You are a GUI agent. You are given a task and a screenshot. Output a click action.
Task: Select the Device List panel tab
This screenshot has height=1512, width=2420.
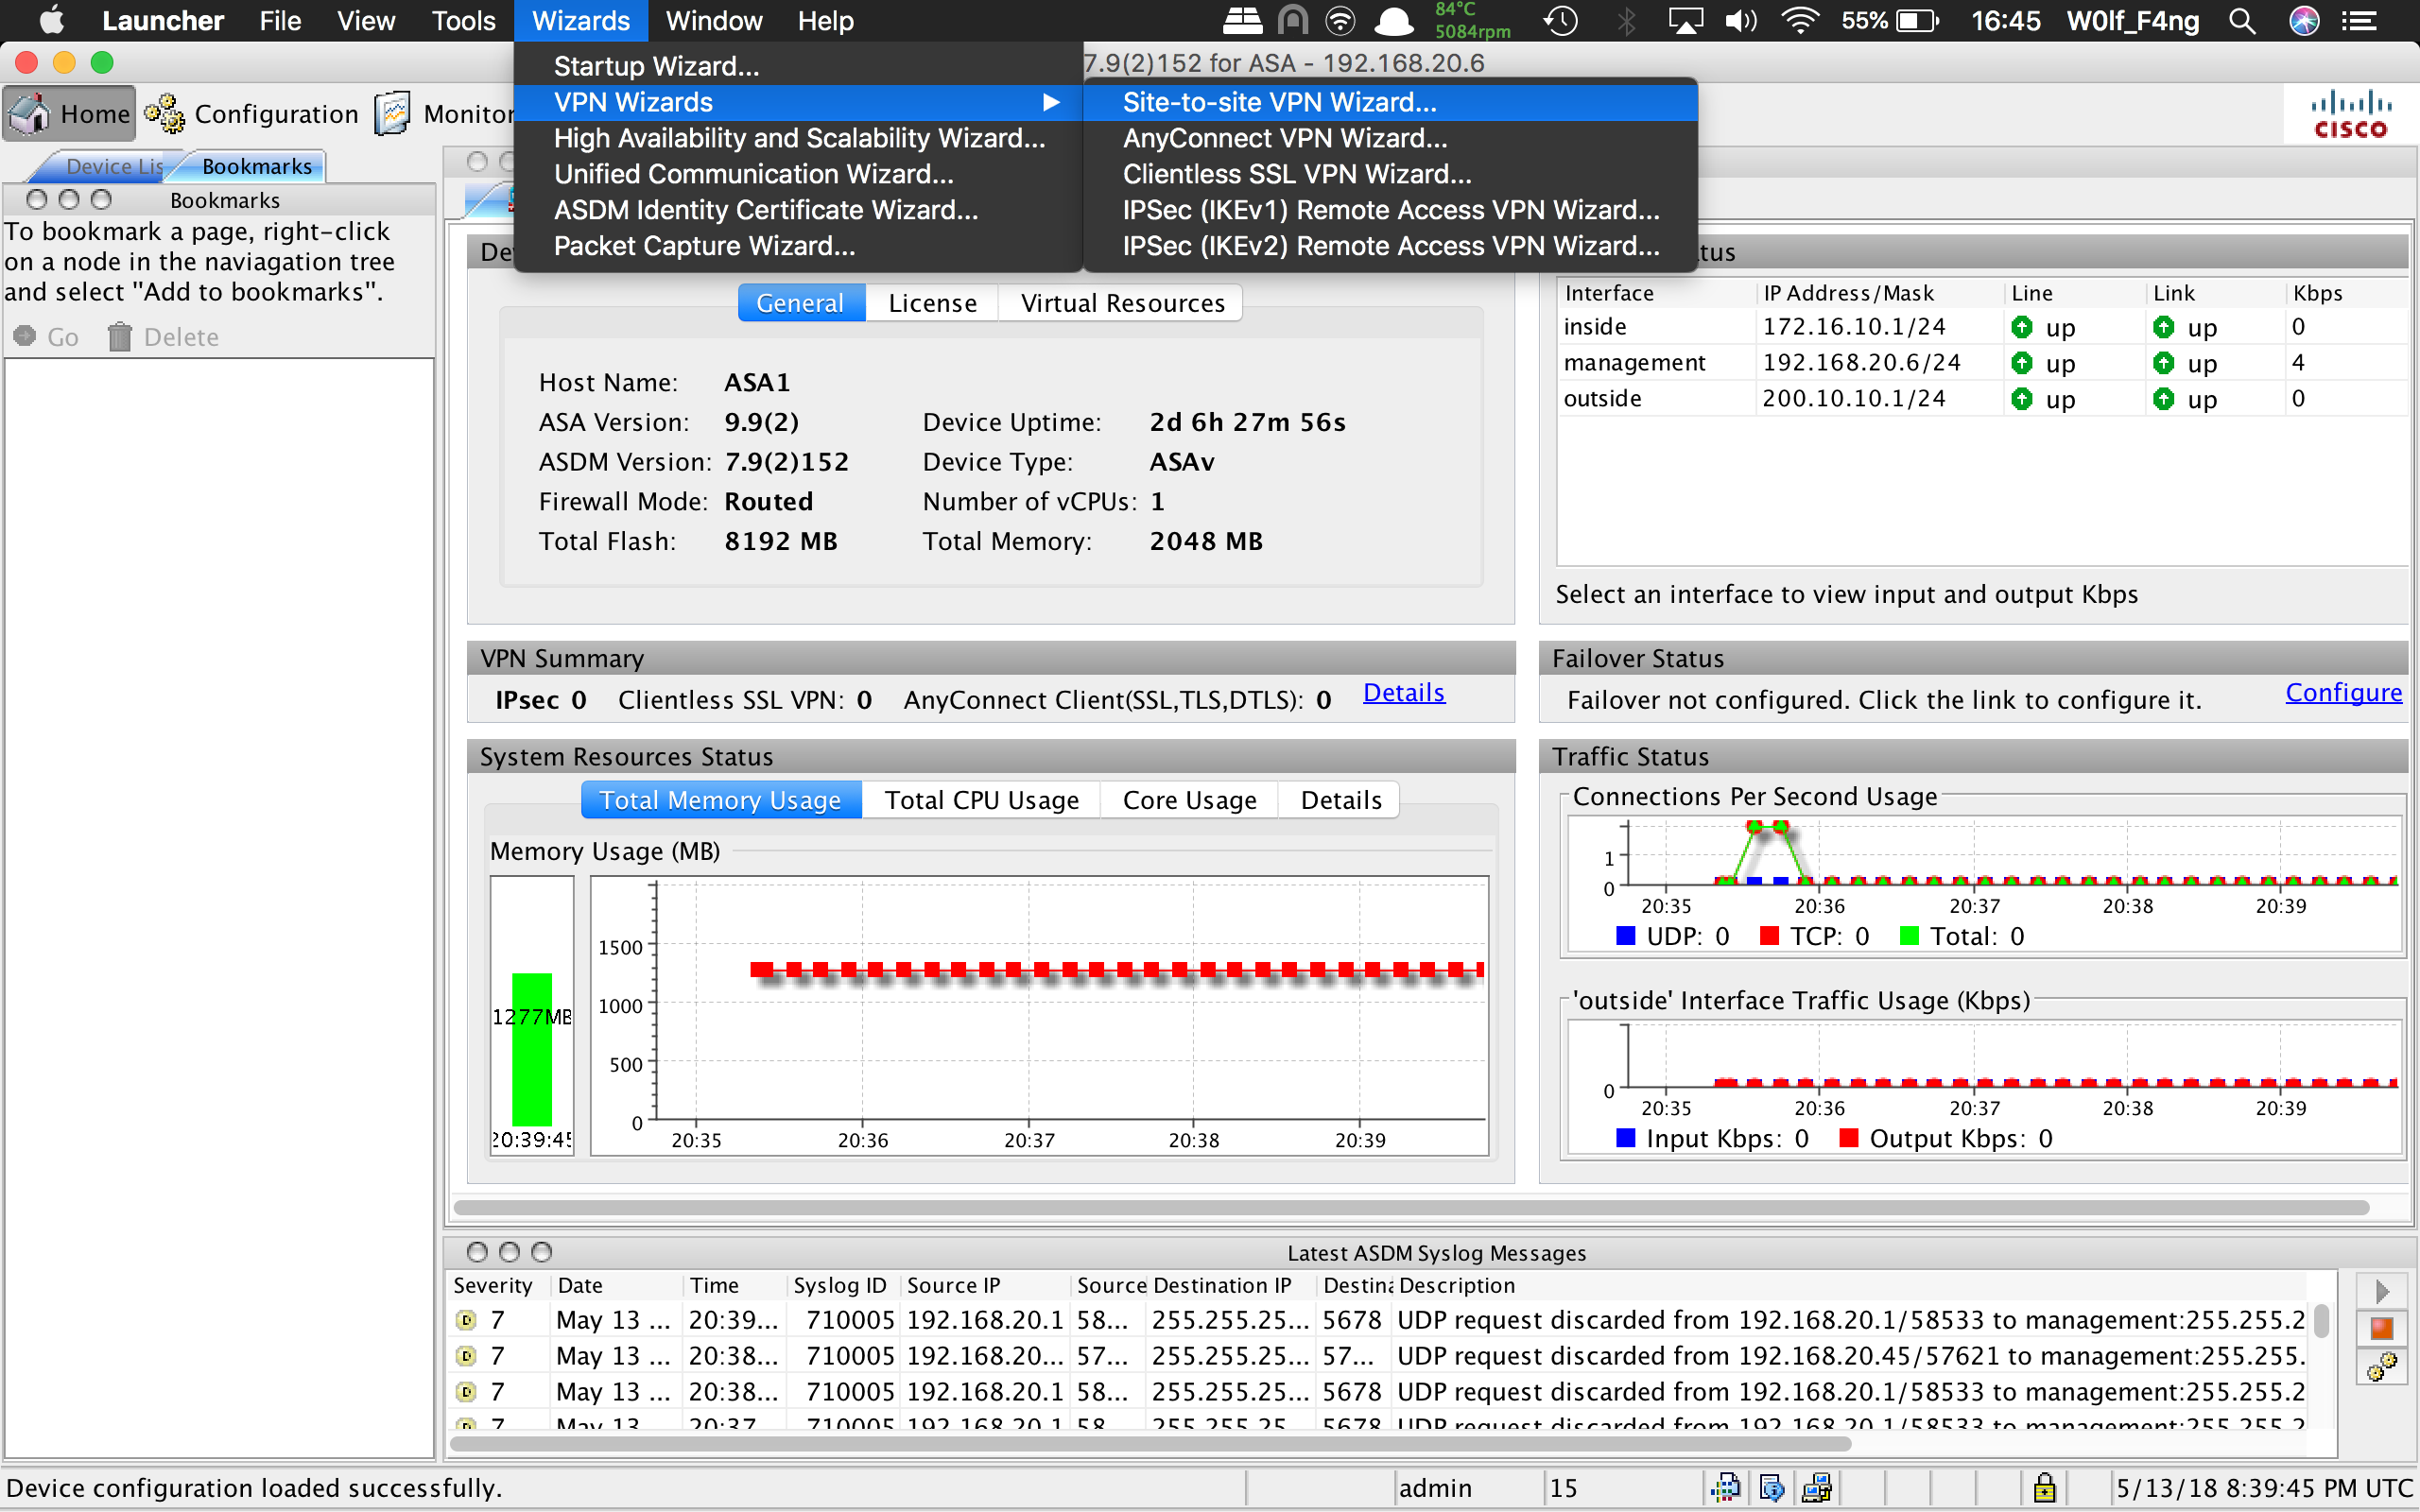(110, 166)
